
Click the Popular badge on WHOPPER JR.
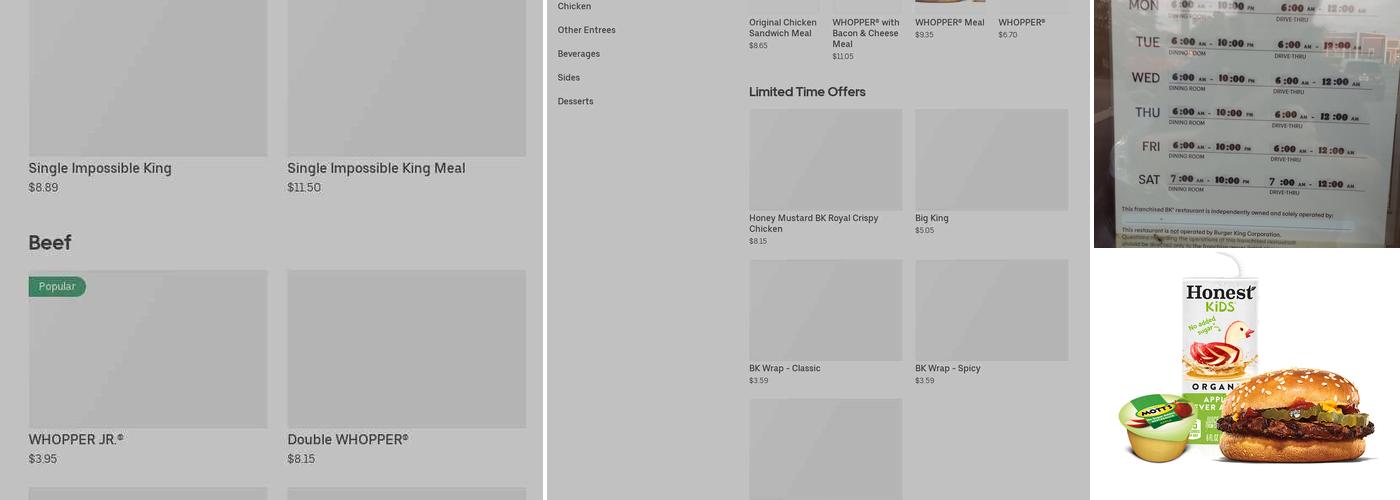click(57, 287)
